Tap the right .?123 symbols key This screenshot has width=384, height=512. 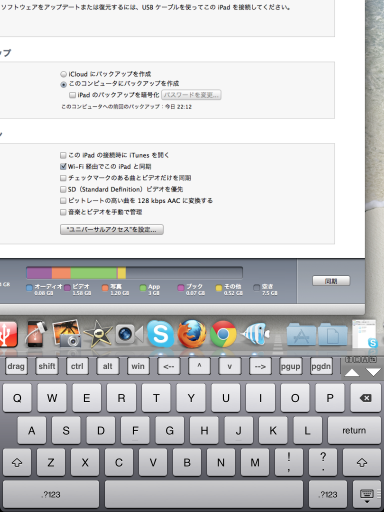[328, 495]
